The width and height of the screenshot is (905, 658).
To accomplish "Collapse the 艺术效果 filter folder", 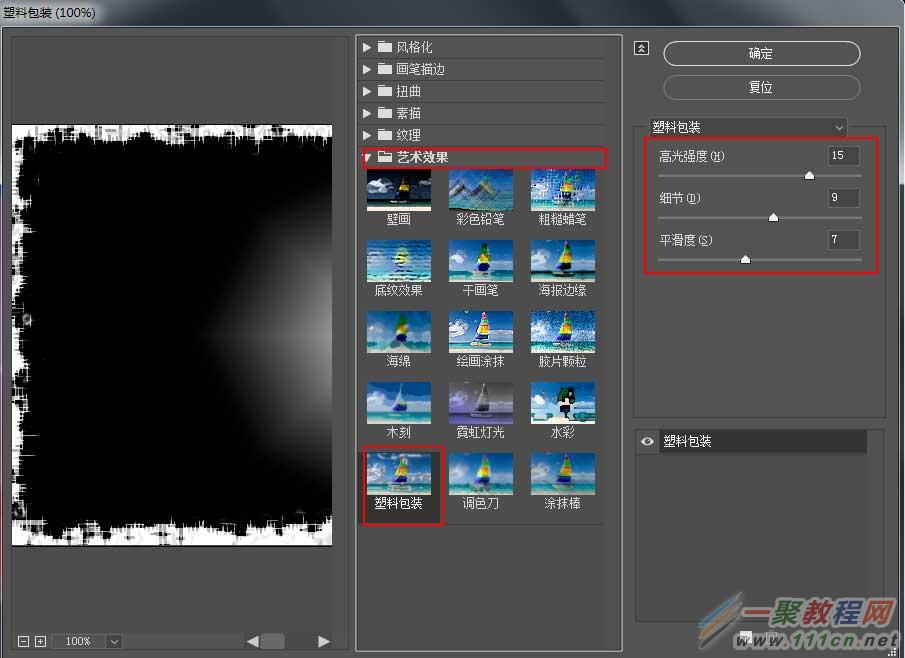I will point(367,157).
